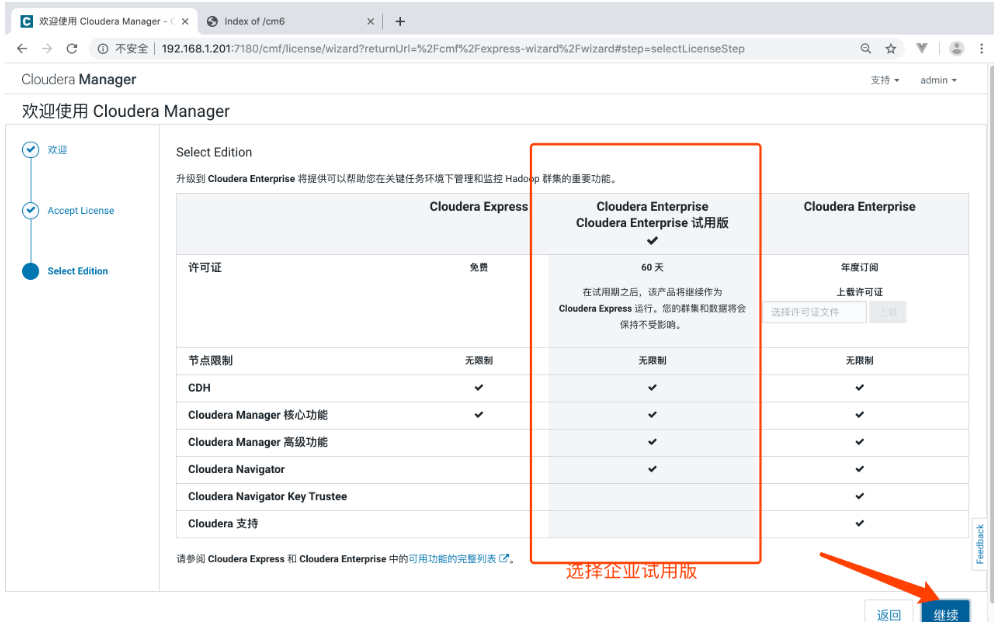The width and height of the screenshot is (994, 626).
Task: Close the Index of /cm6 tab
Action: click(x=370, y=22)
